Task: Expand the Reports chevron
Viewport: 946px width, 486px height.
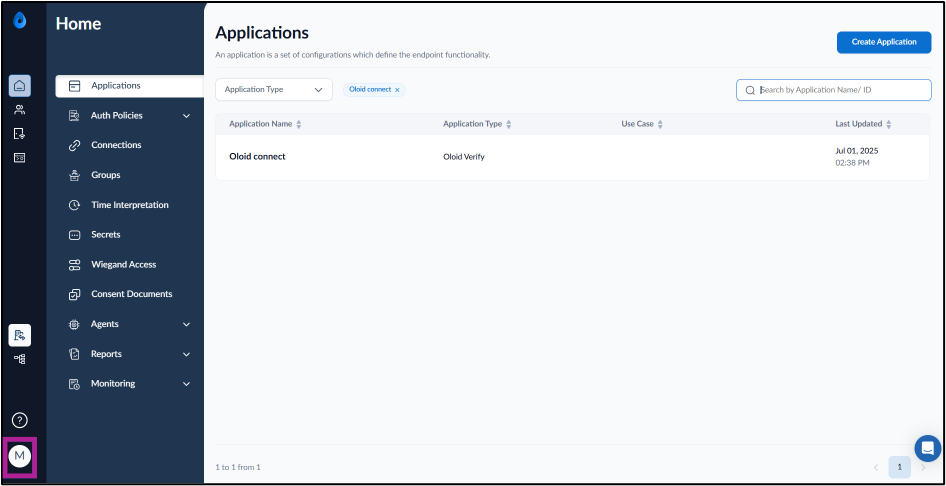Action: click(186, 355)
